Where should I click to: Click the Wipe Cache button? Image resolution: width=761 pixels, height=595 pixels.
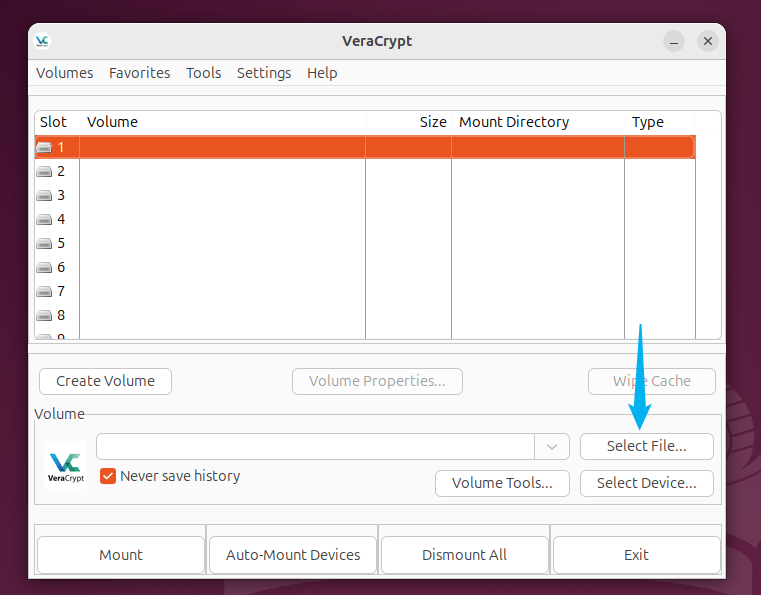coord(652,381)
